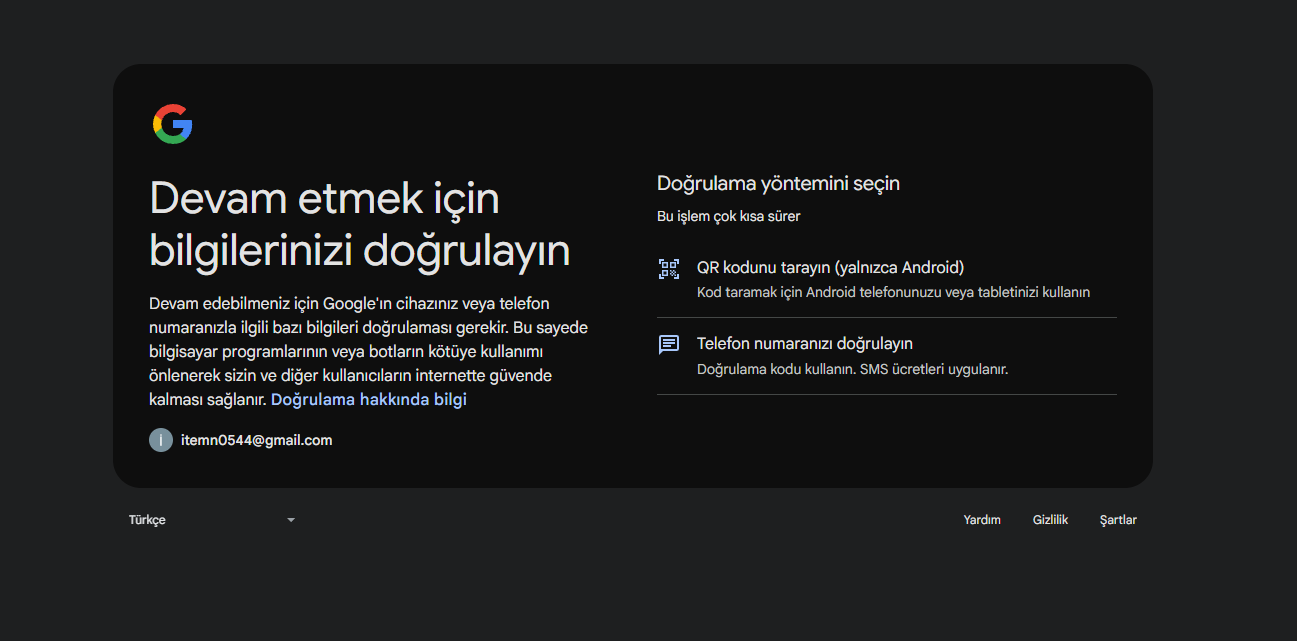Click the account avatar next to itemn0544@gmail.com
The width and height of the screenshot is (1297, 641).
coord(160,440)
